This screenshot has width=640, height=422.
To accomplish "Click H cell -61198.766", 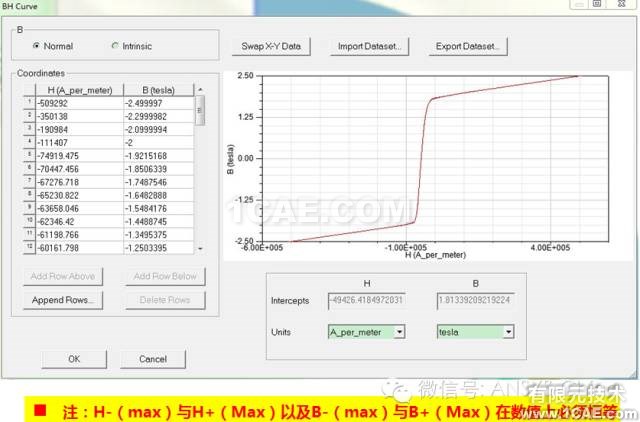I will tap(80, 235).
